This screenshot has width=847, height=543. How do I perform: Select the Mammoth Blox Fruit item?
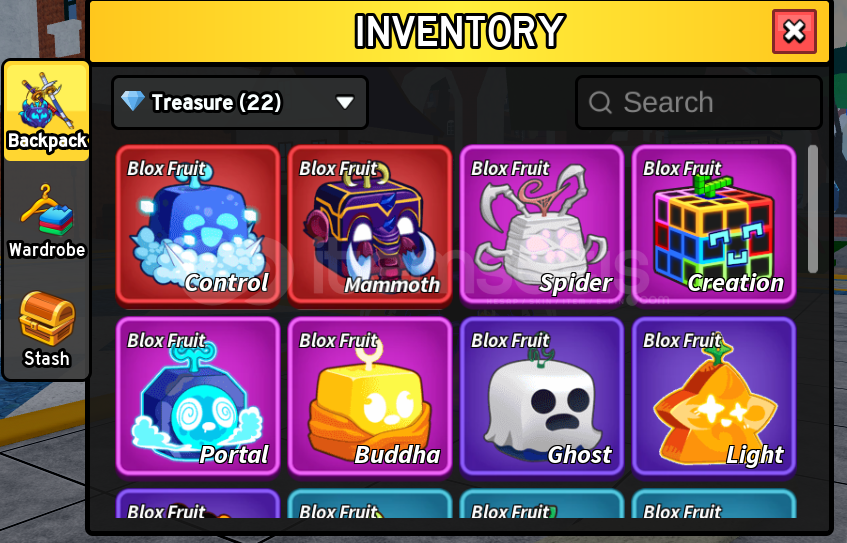click(369, 225)
